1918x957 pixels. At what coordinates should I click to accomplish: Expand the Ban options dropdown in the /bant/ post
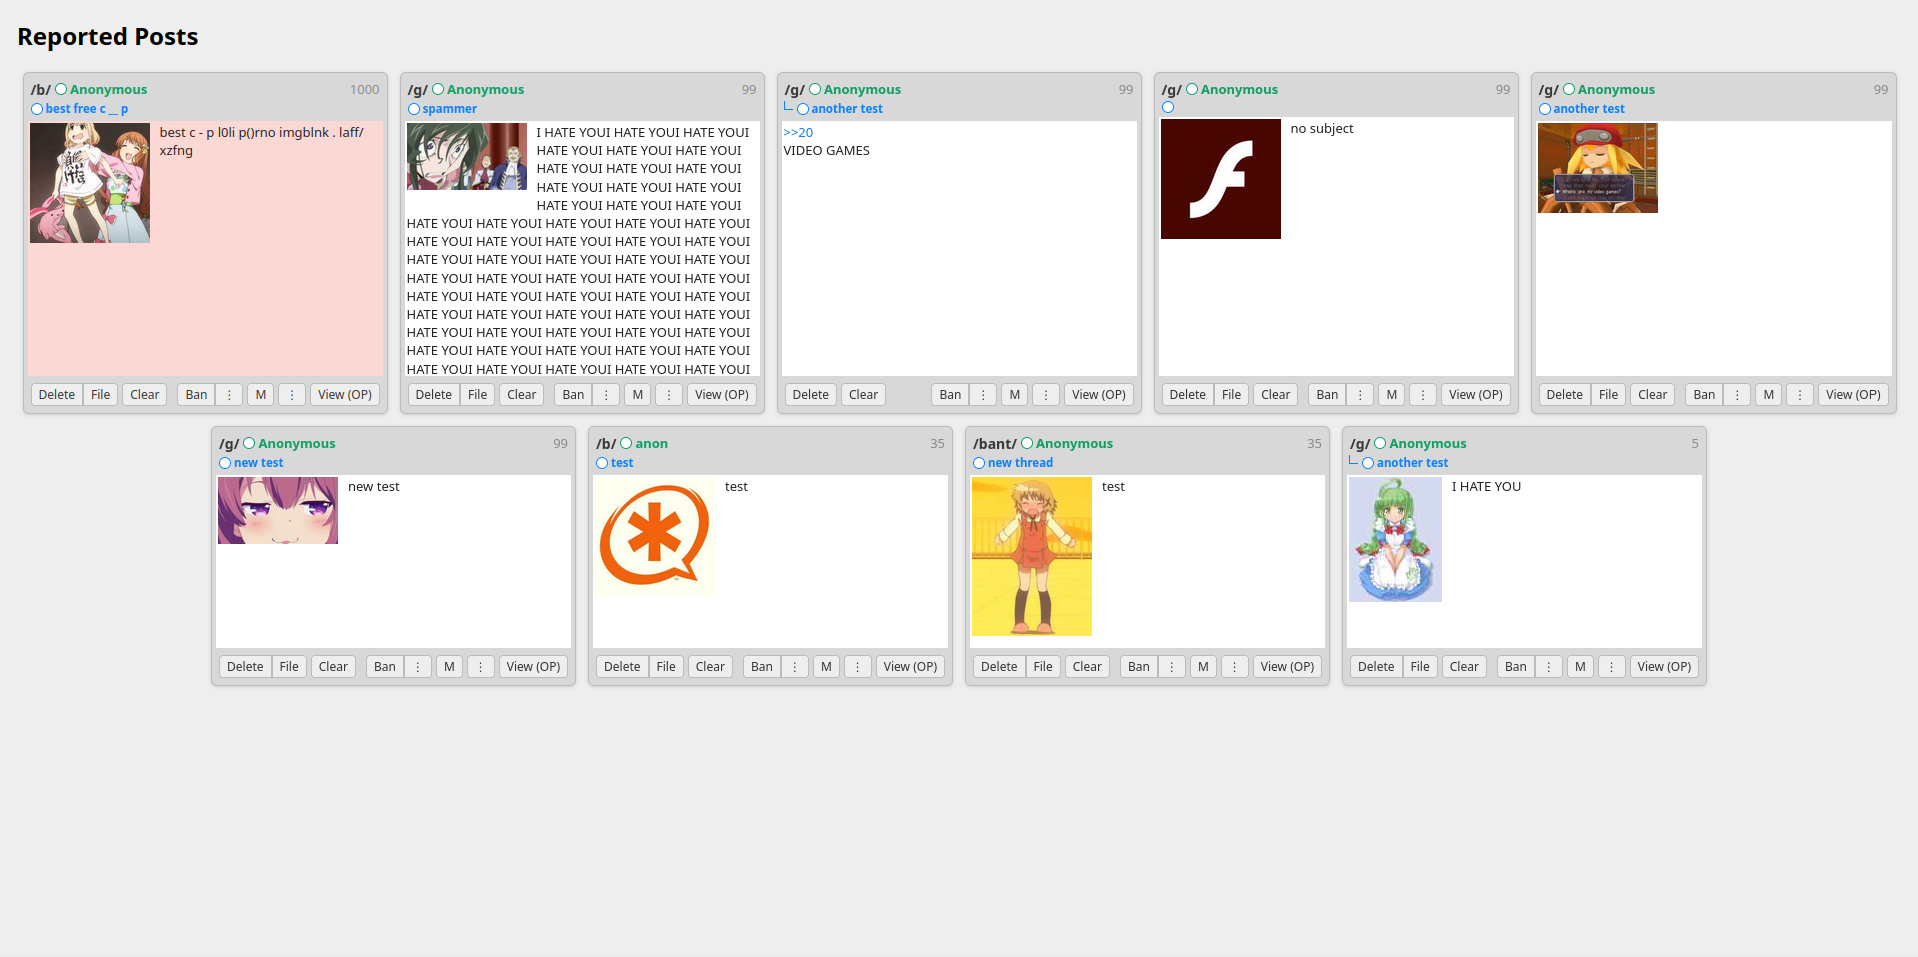pyautogui.click(x=1172, y=667)
